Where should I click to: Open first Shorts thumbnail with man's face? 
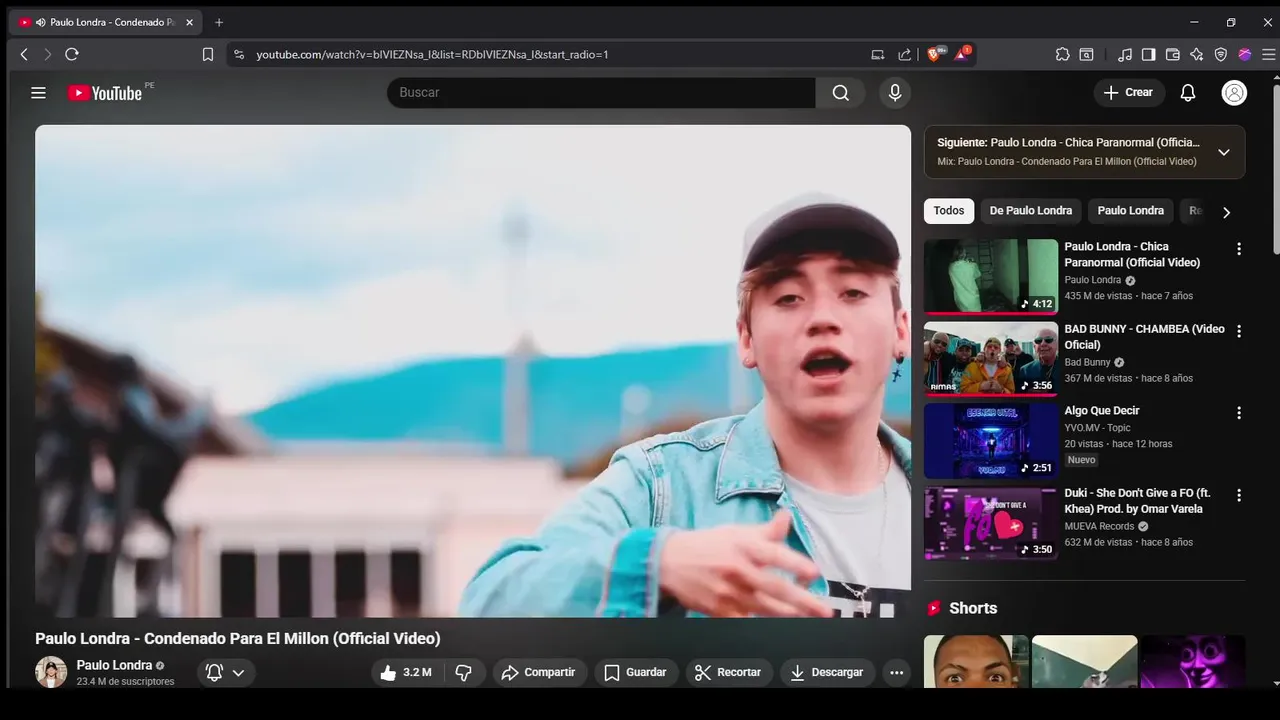pyautogui.click(x=976, y=662)
